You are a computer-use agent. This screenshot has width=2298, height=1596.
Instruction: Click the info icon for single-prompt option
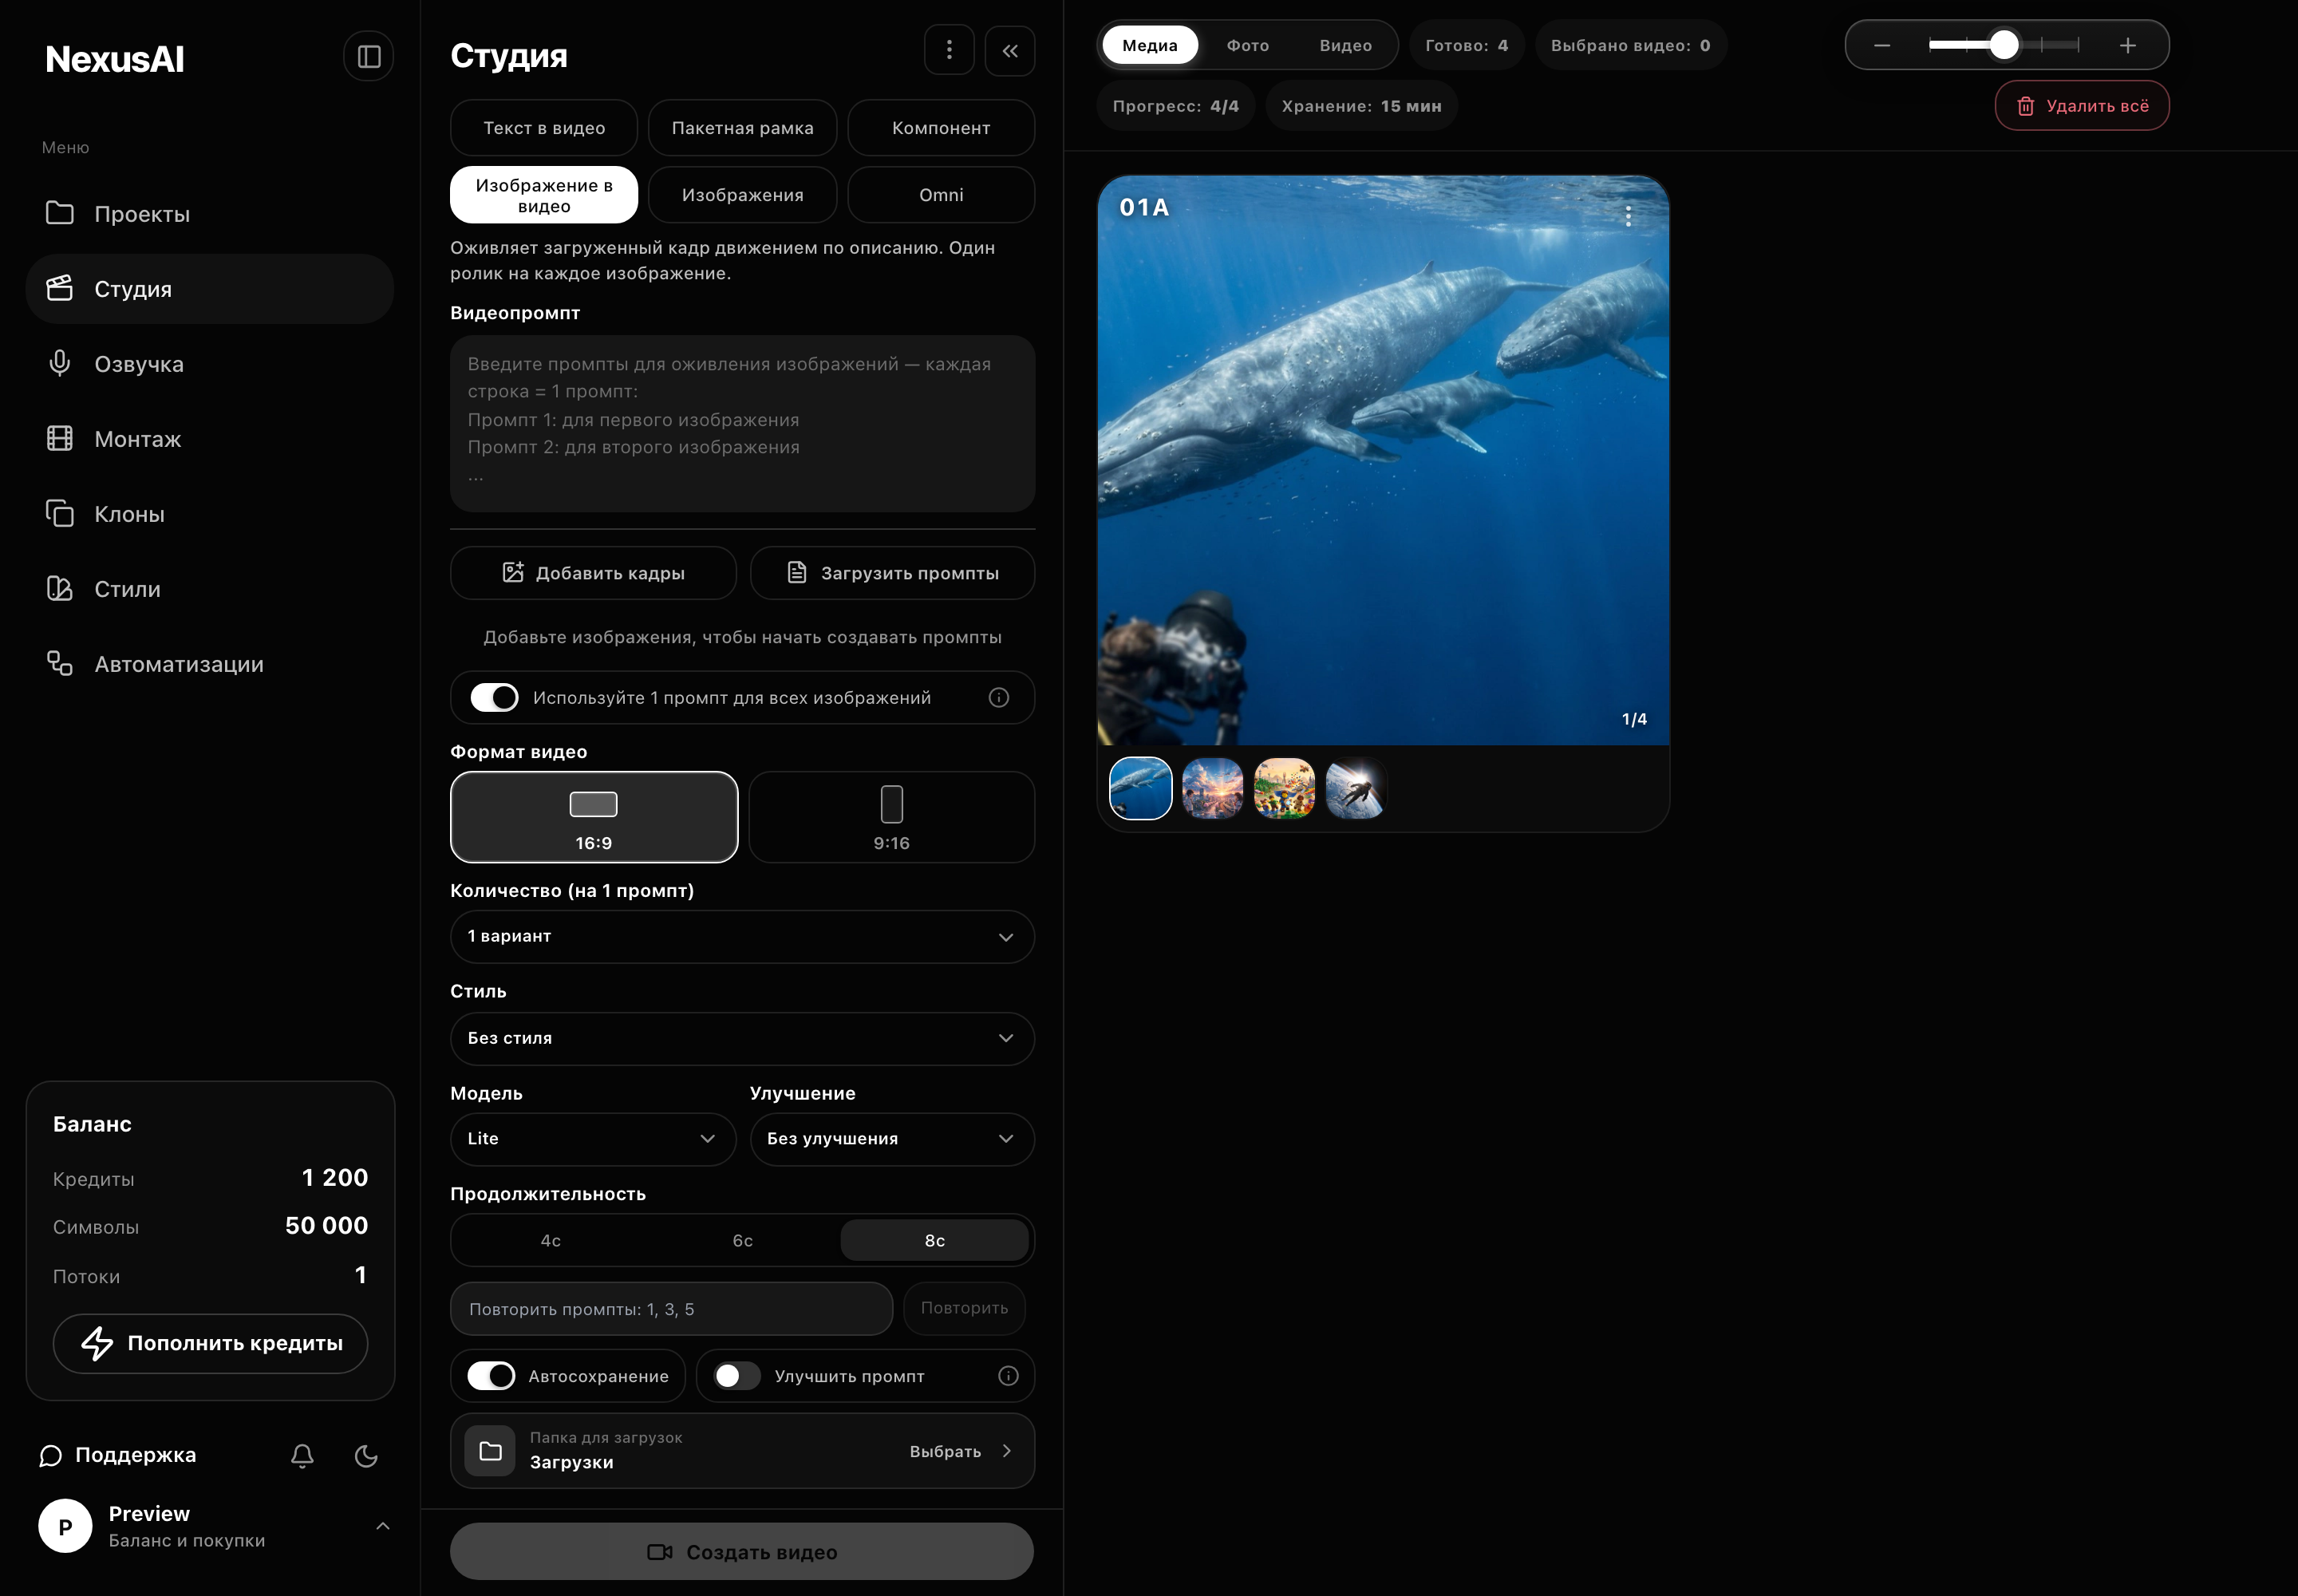point(999,697)
